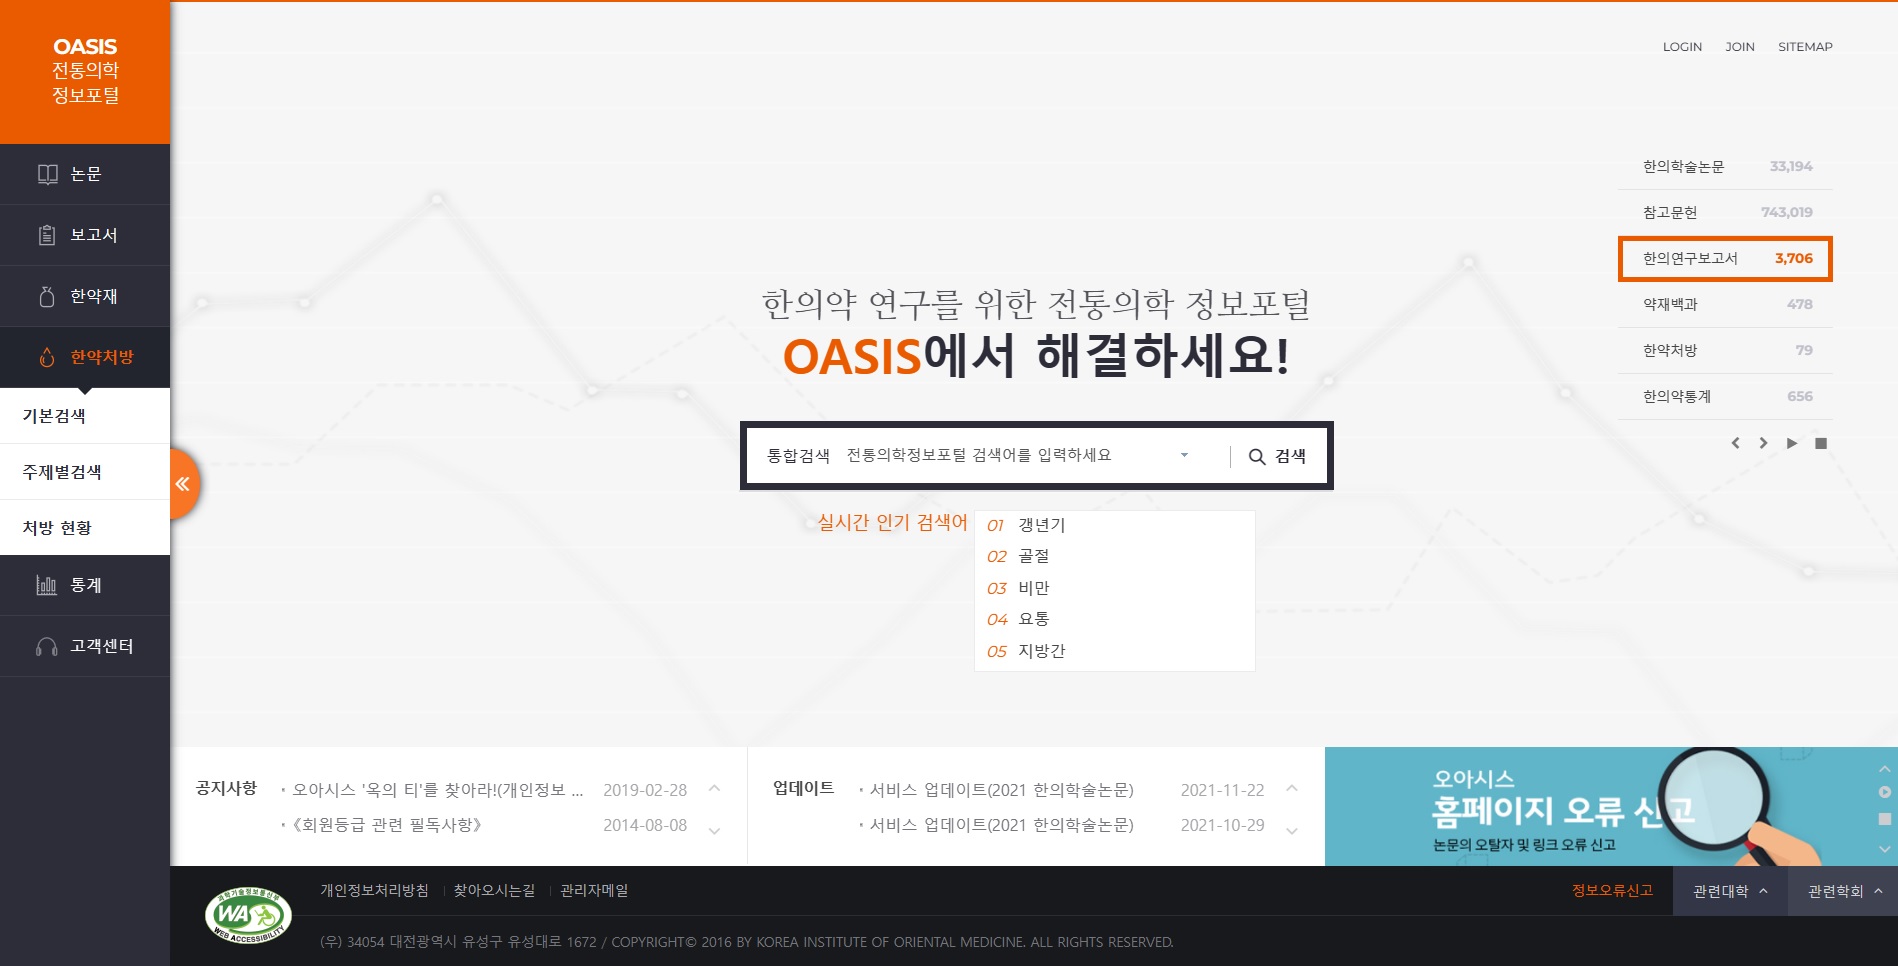This screenshot has height=966, width=1898.
Task: Collapse sidebar with the orange double-arrow button
Action: 183,484
